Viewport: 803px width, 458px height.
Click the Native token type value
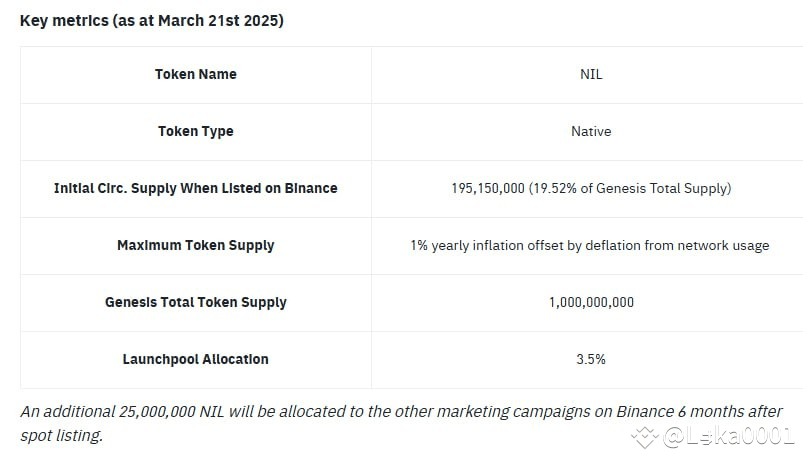pyautogui.click(x=590, y=131)
